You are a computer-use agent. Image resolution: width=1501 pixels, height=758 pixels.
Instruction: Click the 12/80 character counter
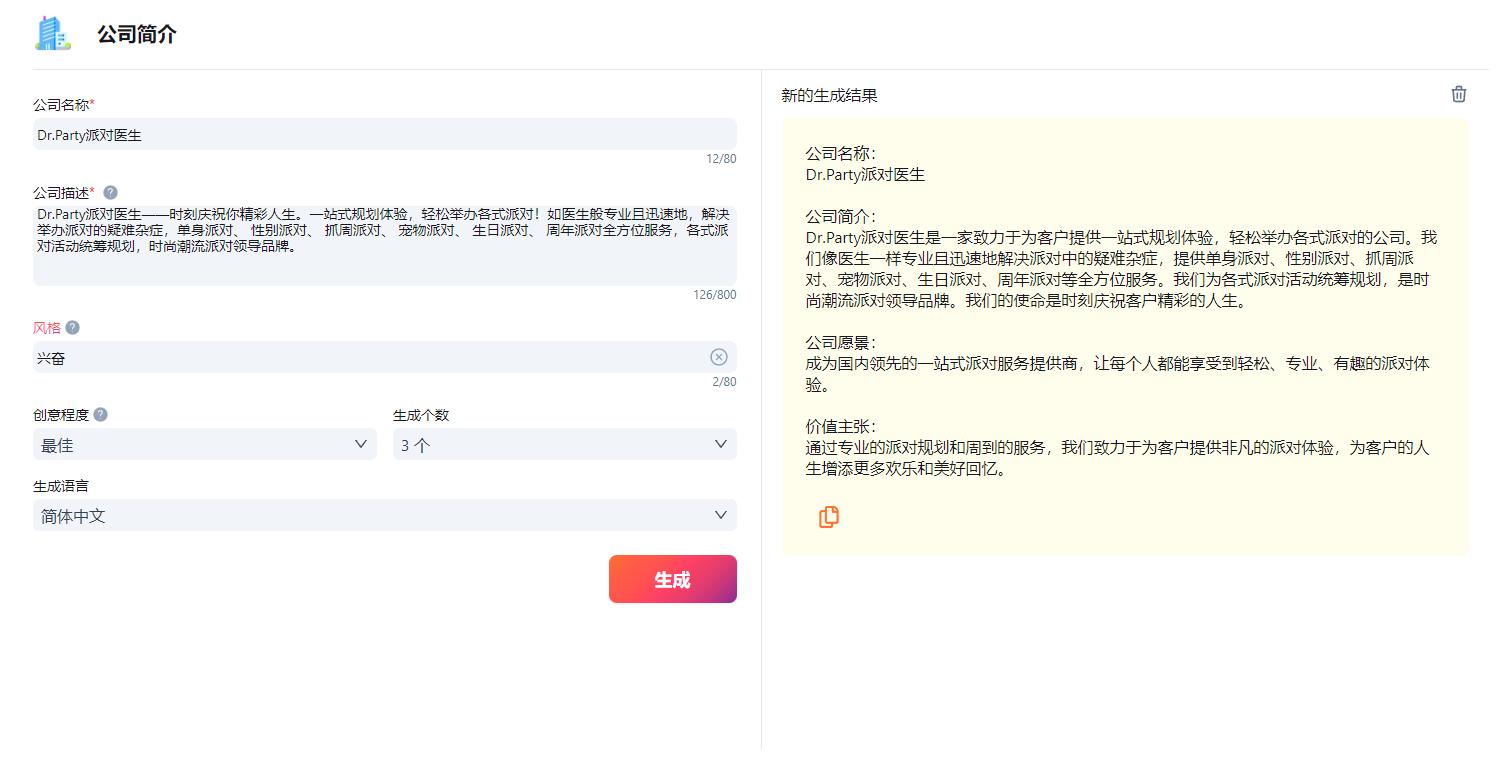pyautogui.click(x=721, y=159)
